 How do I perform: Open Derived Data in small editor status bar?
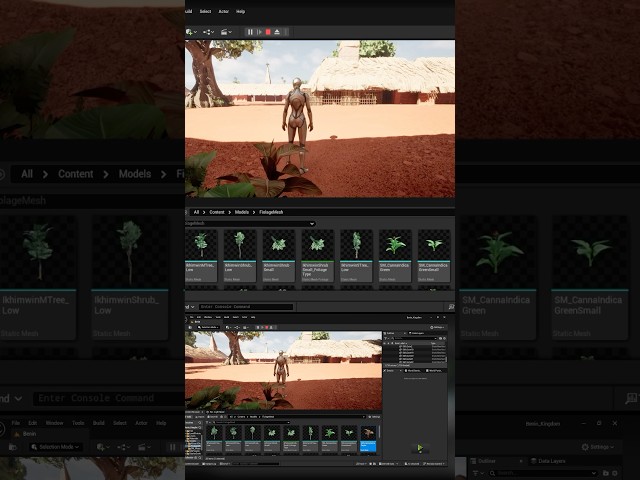coord(388,464)
